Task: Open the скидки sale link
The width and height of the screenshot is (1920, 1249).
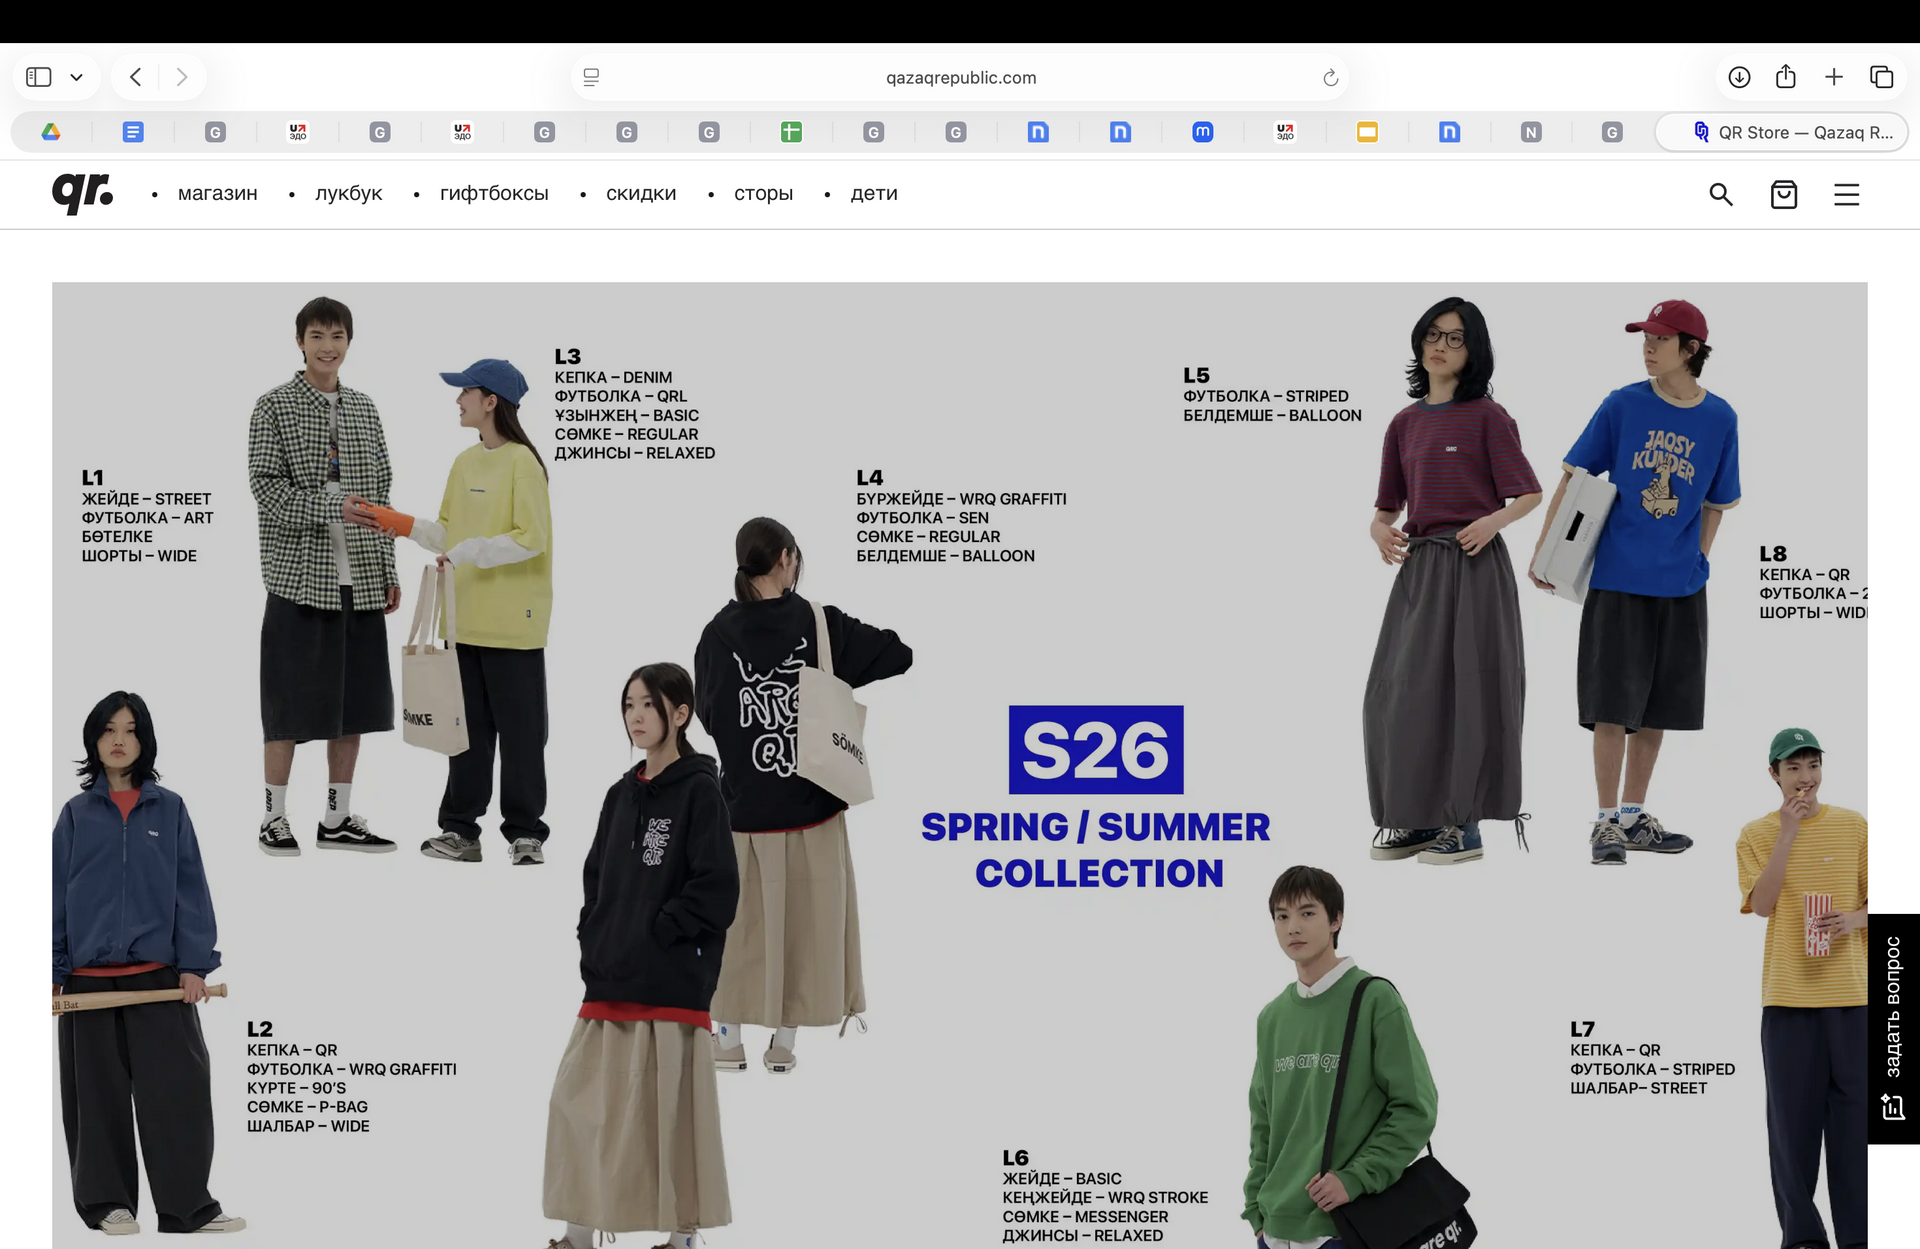Action: tap(640, 193)
